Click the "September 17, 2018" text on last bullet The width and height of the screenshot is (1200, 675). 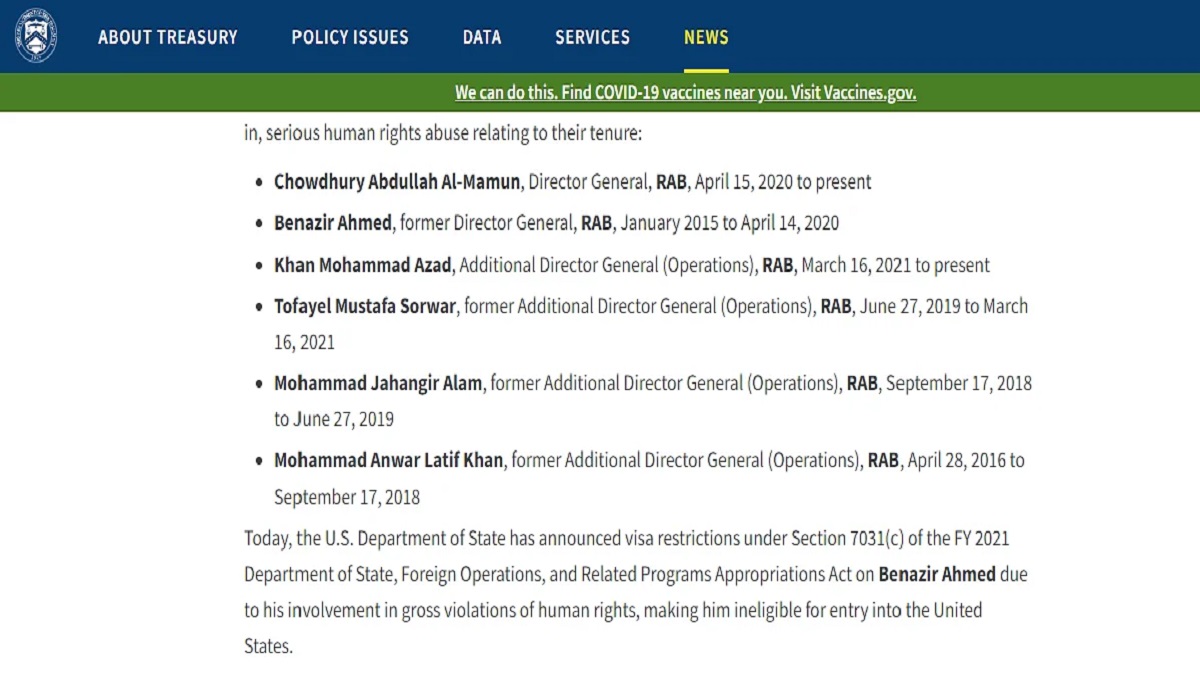coord(347,497)
